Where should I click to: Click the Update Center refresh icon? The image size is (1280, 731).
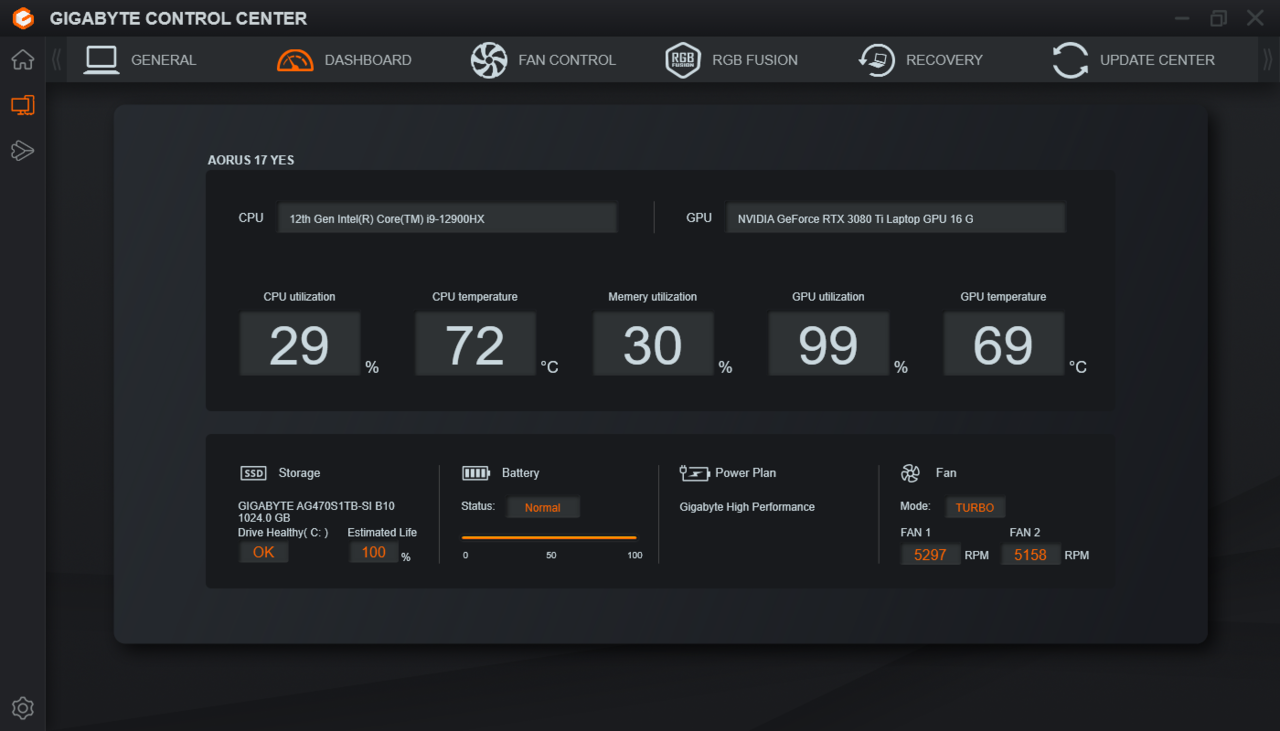1070,60
